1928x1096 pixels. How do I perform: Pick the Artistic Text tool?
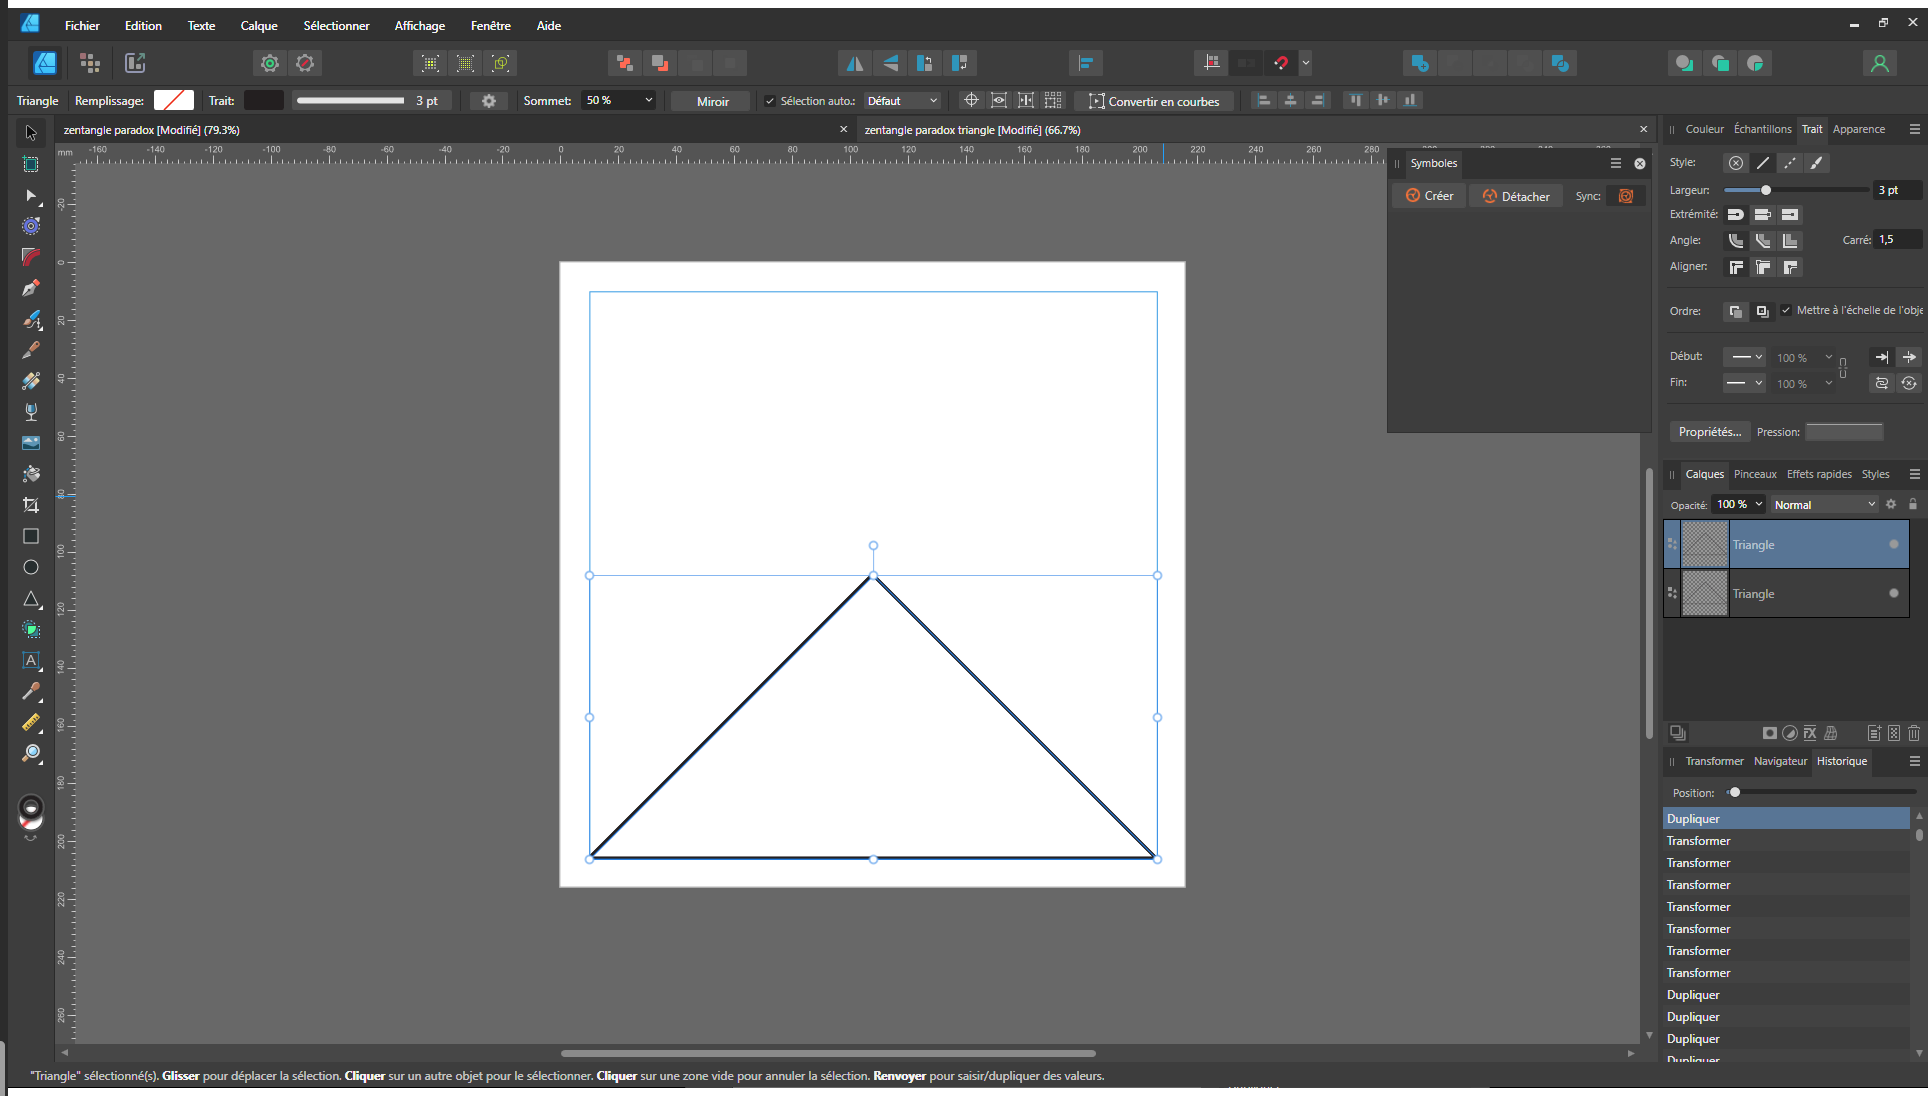coord(31,660)
